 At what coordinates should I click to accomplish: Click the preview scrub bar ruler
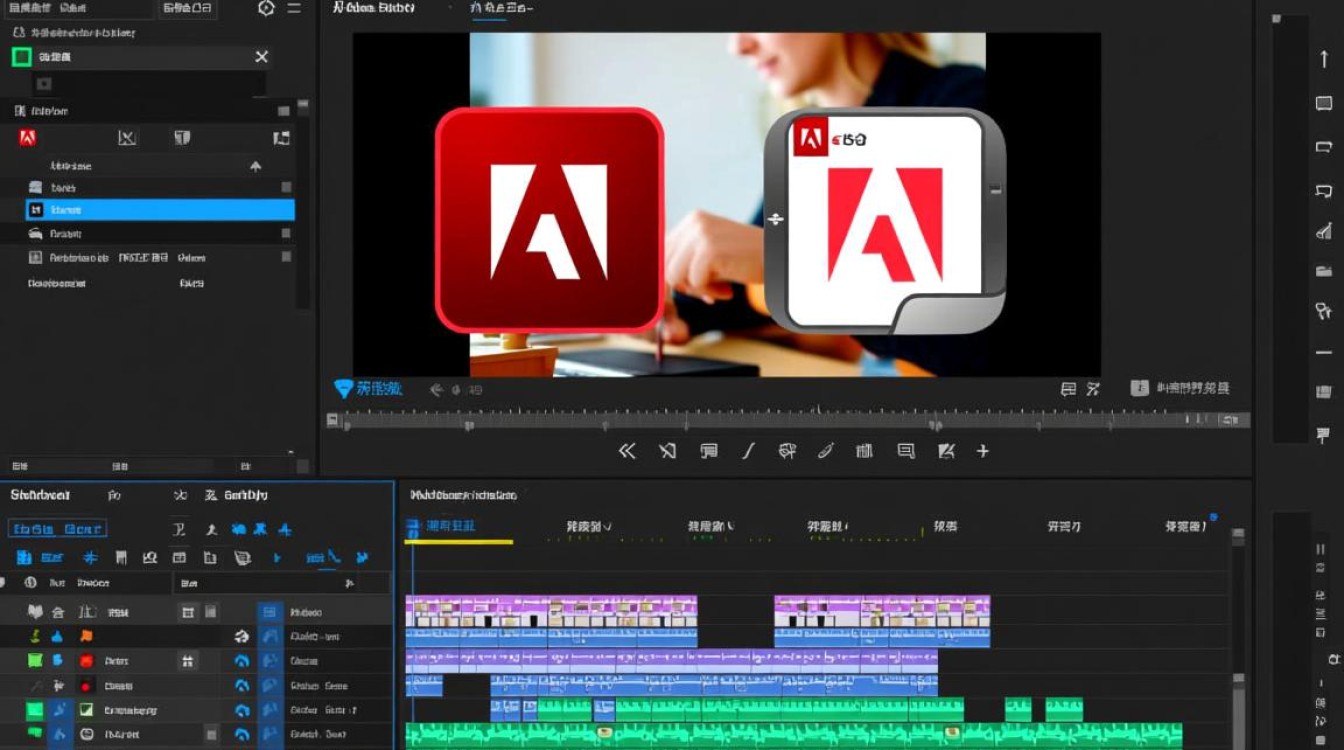788,421
